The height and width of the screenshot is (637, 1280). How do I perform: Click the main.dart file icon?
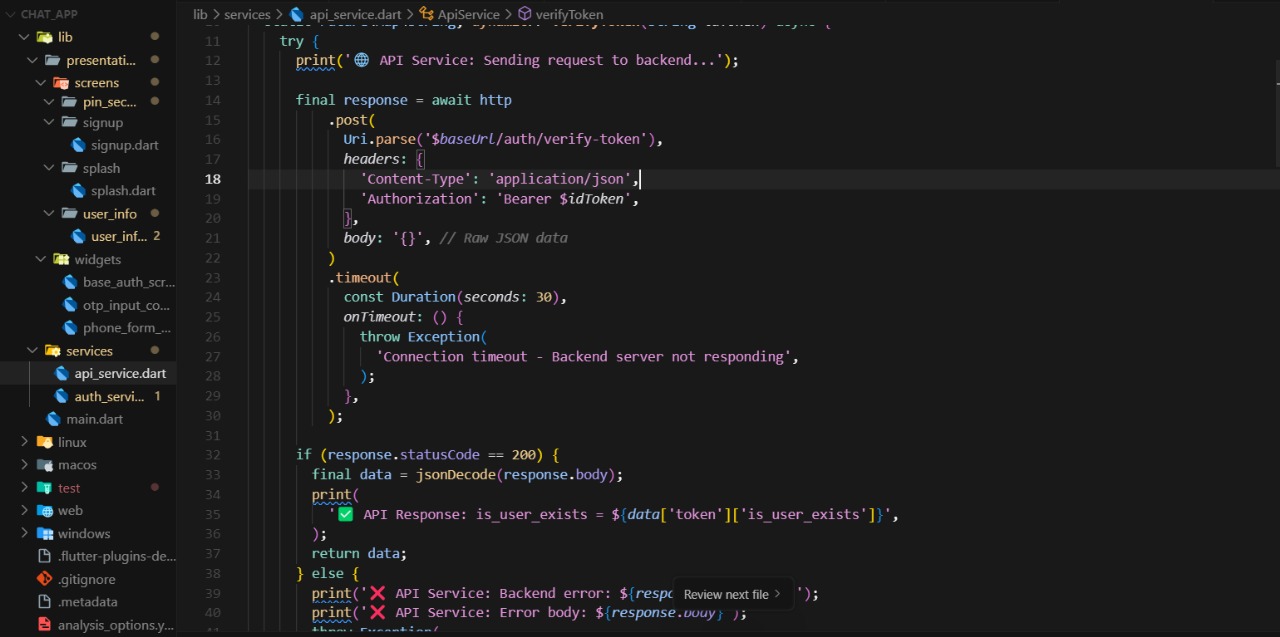coord(54,419)
